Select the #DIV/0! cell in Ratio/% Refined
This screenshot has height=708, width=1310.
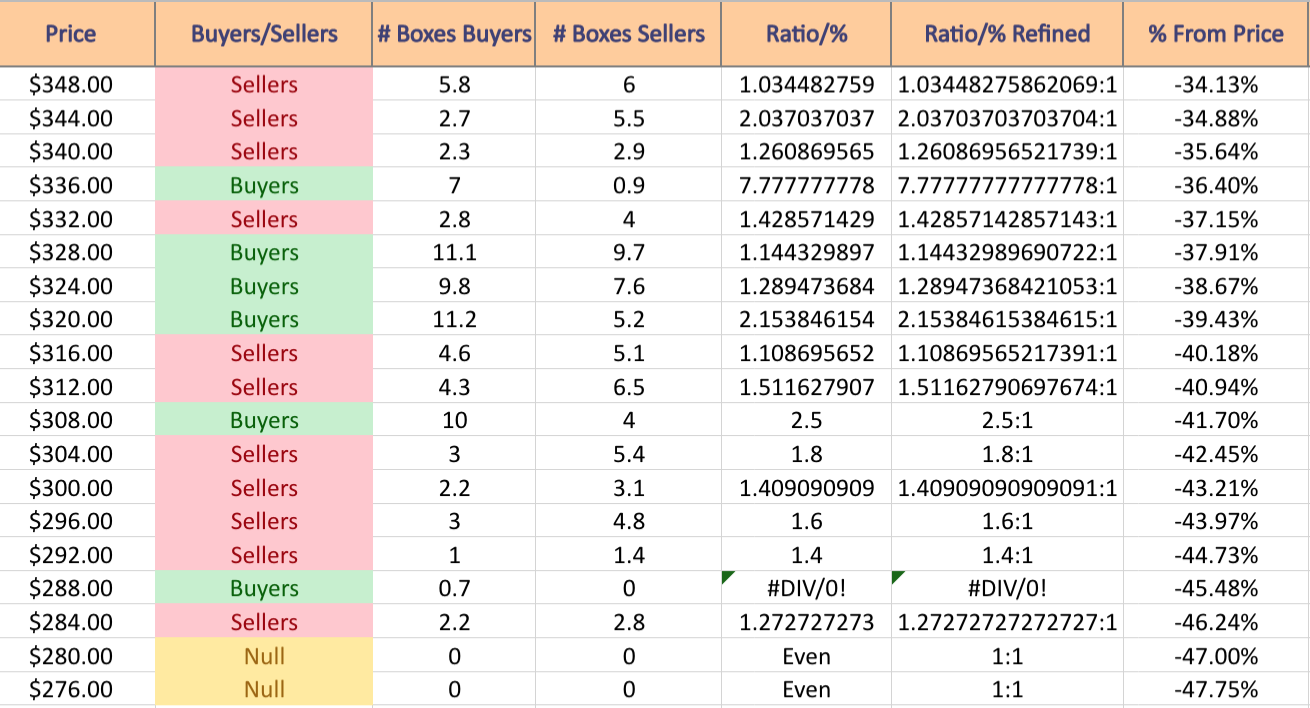[1007, 588]
